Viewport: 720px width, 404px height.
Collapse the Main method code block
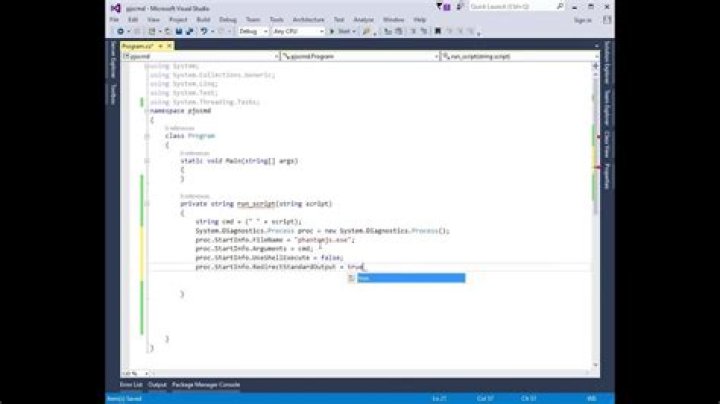(x=147, y=161)
